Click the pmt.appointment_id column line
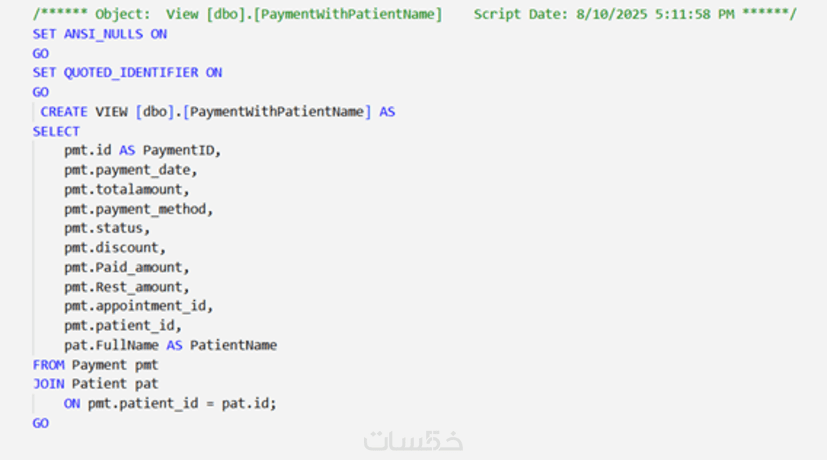 [x=139, y=306]
